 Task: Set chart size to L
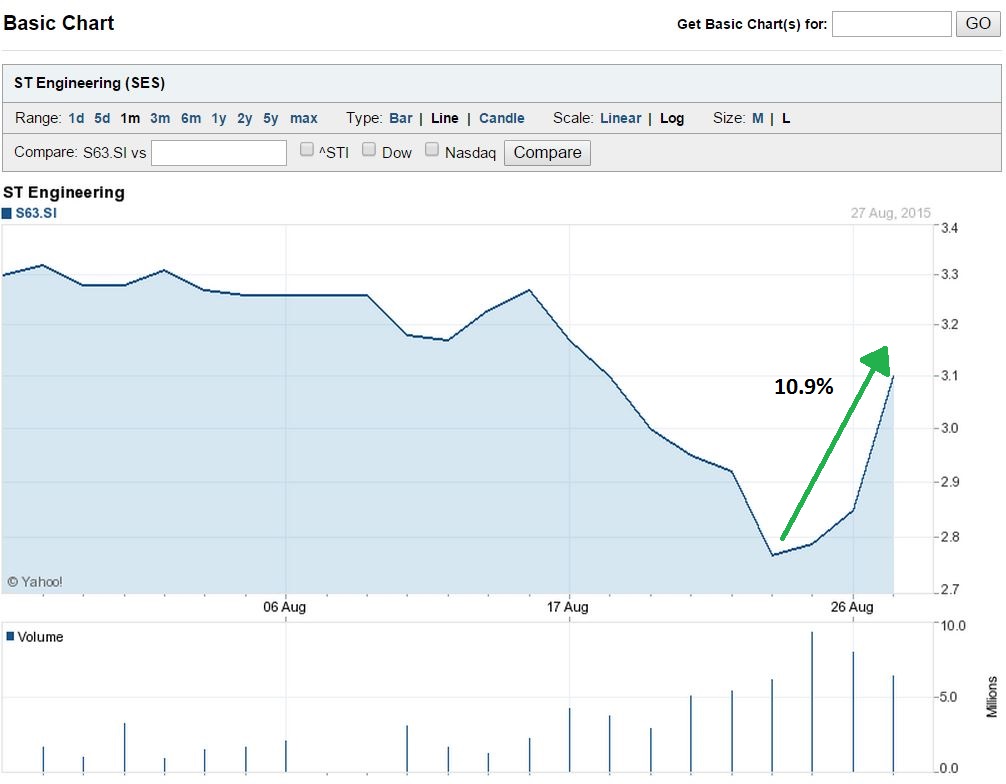pyautogui.click(x=786, y=118)
